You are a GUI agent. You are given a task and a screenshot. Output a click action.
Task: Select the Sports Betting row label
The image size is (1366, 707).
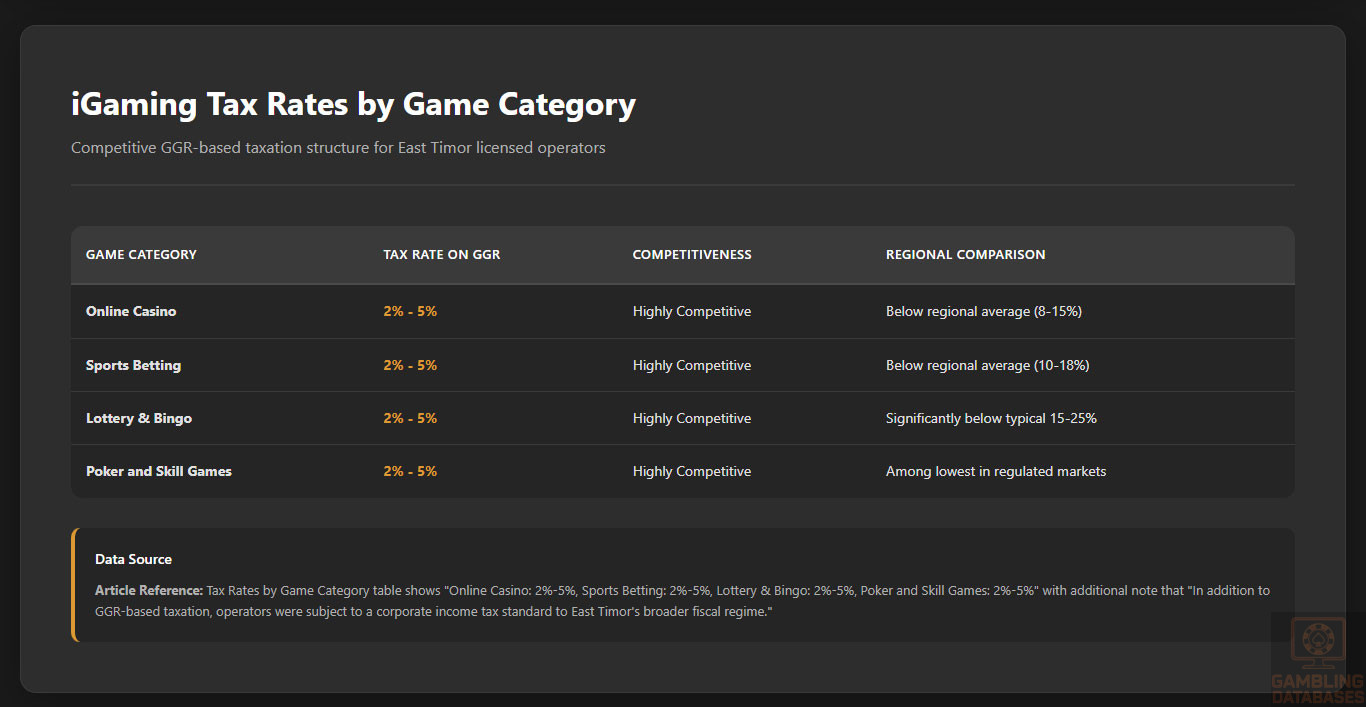pos(133,366)
